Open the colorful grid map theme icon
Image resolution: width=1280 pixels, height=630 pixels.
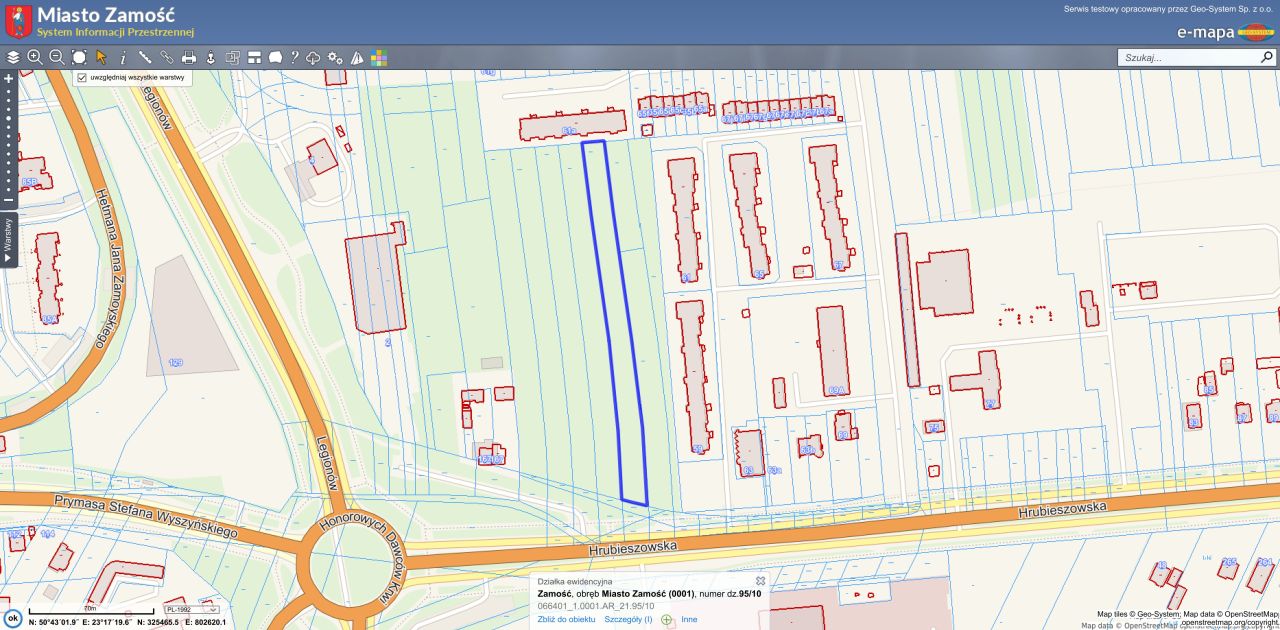(379, 58)
